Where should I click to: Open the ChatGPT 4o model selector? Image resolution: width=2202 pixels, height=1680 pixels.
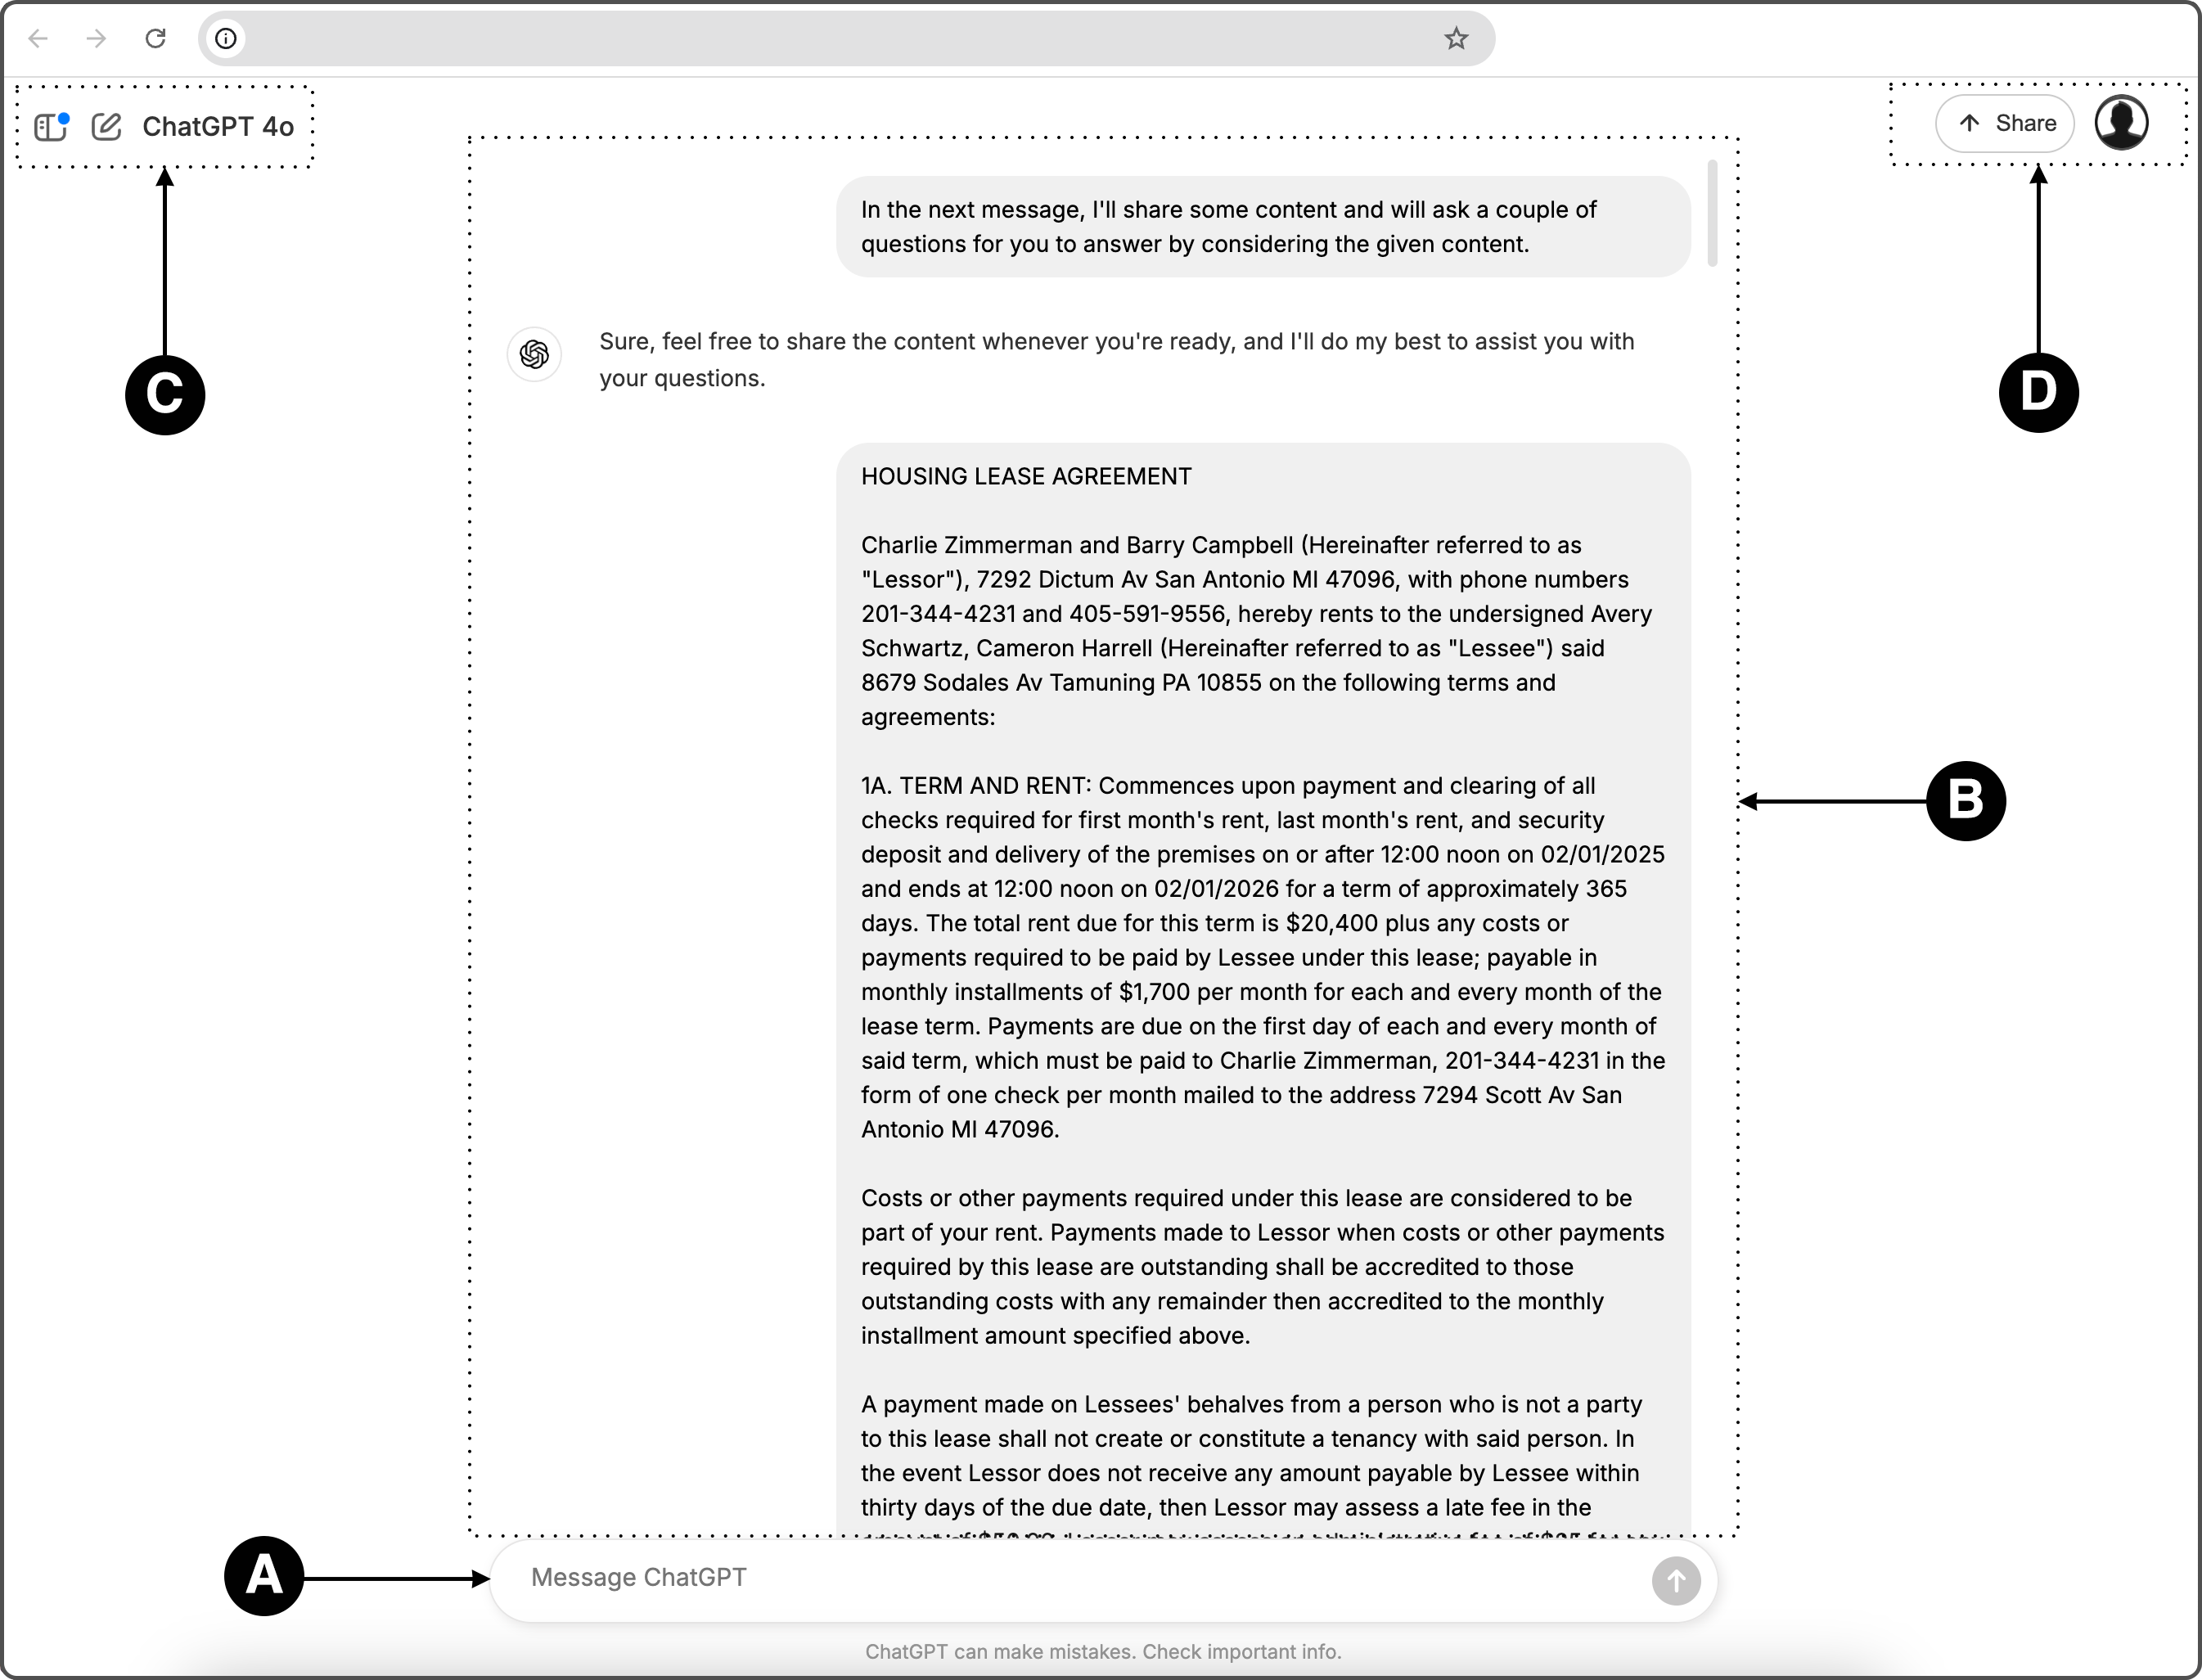(218, 127)
